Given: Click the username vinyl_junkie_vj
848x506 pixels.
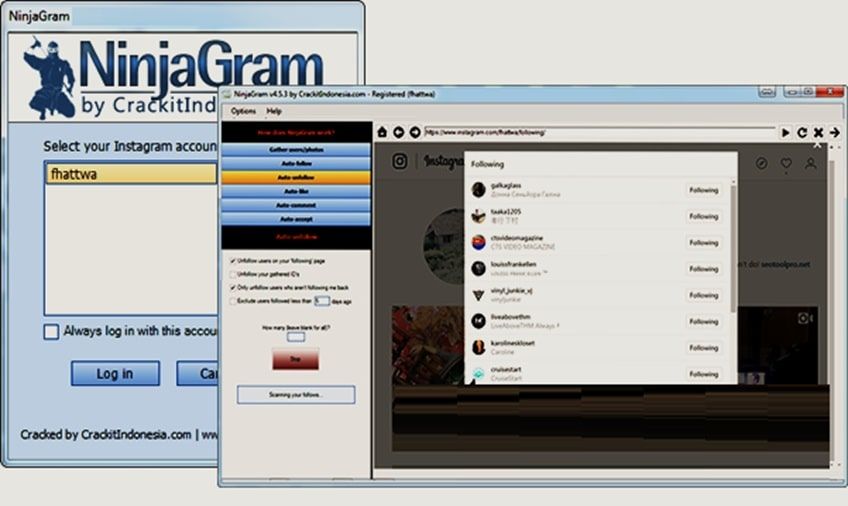Looking at the screenshot, I should click(x=511, y=290).
